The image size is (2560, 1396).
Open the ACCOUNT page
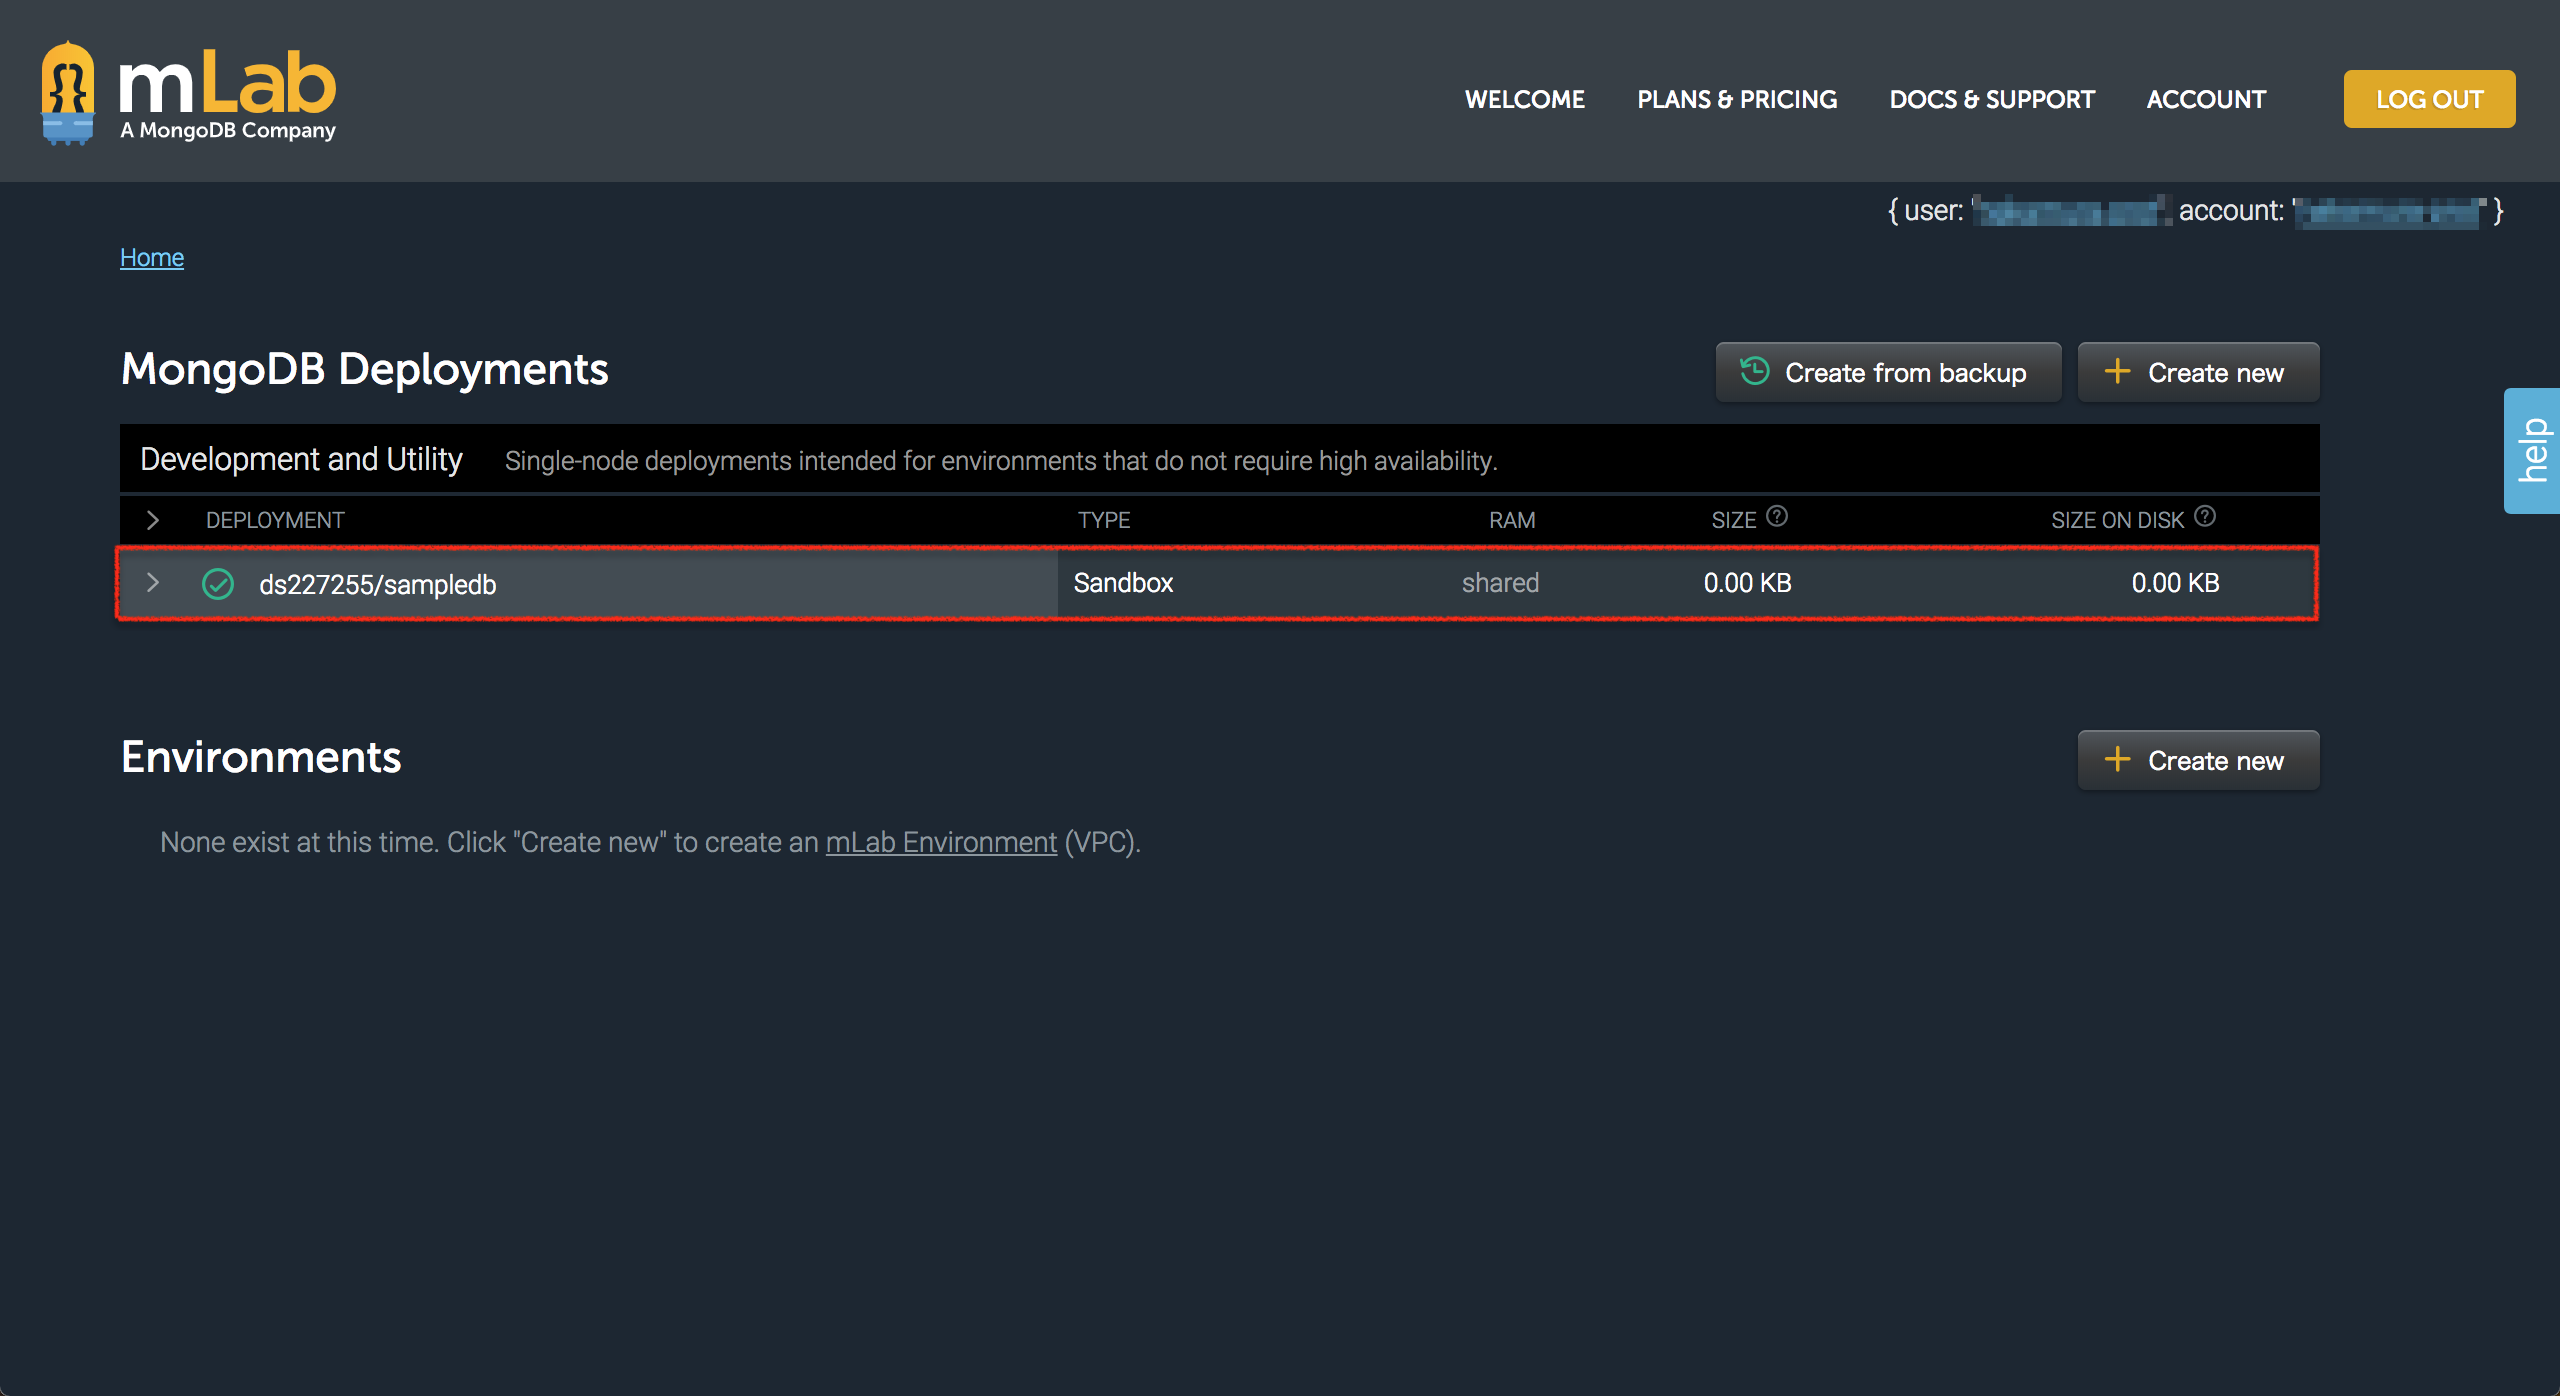[x=2206, y=100]
